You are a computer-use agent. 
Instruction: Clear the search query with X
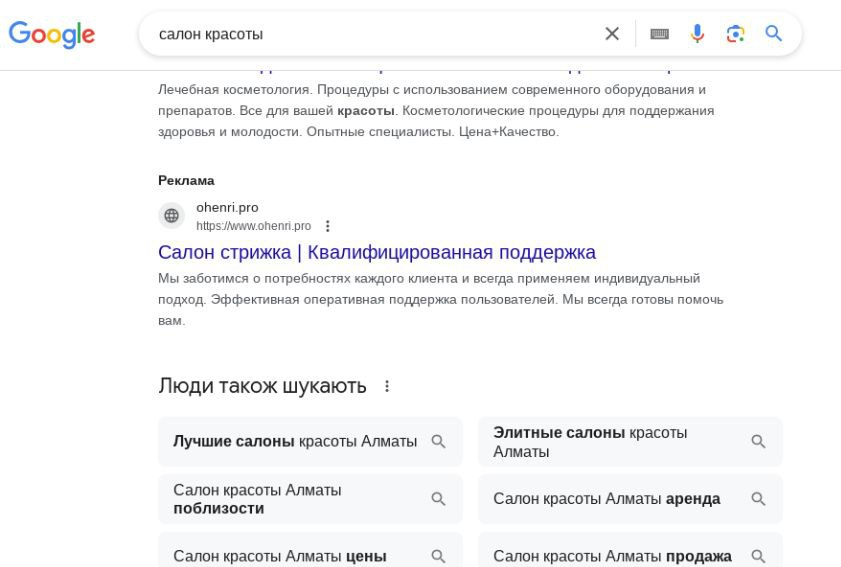pyautogui.click(x=612, y=34)
